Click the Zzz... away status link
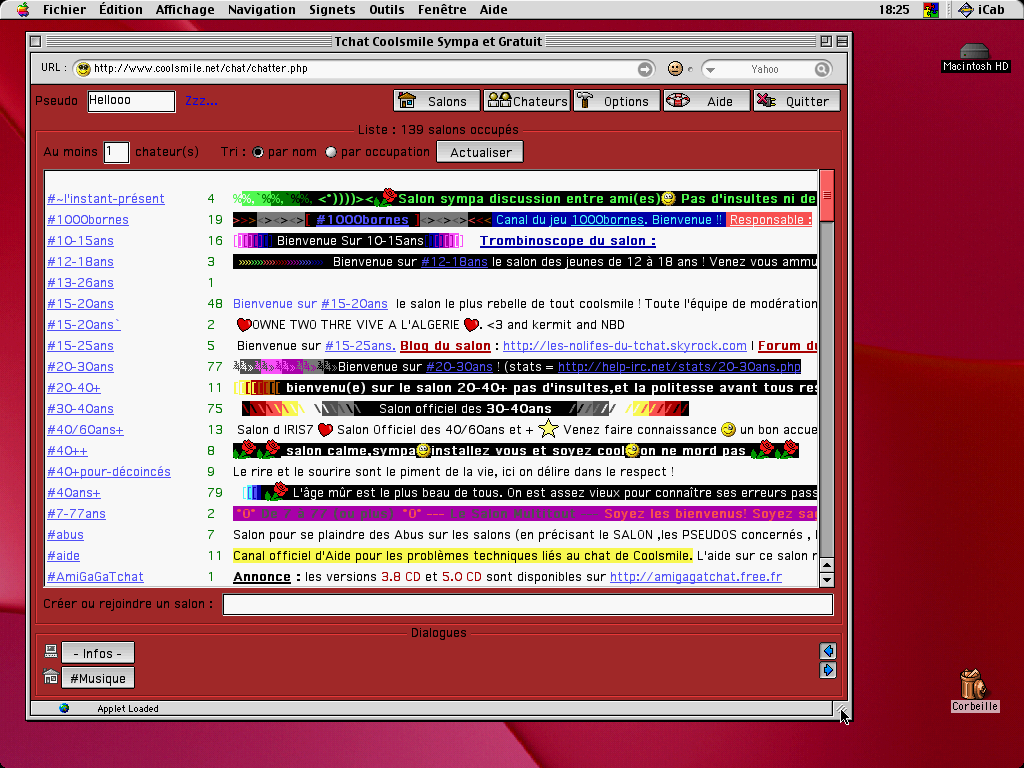This screenshot has width=1024, height=768. (x=201, y=101)
